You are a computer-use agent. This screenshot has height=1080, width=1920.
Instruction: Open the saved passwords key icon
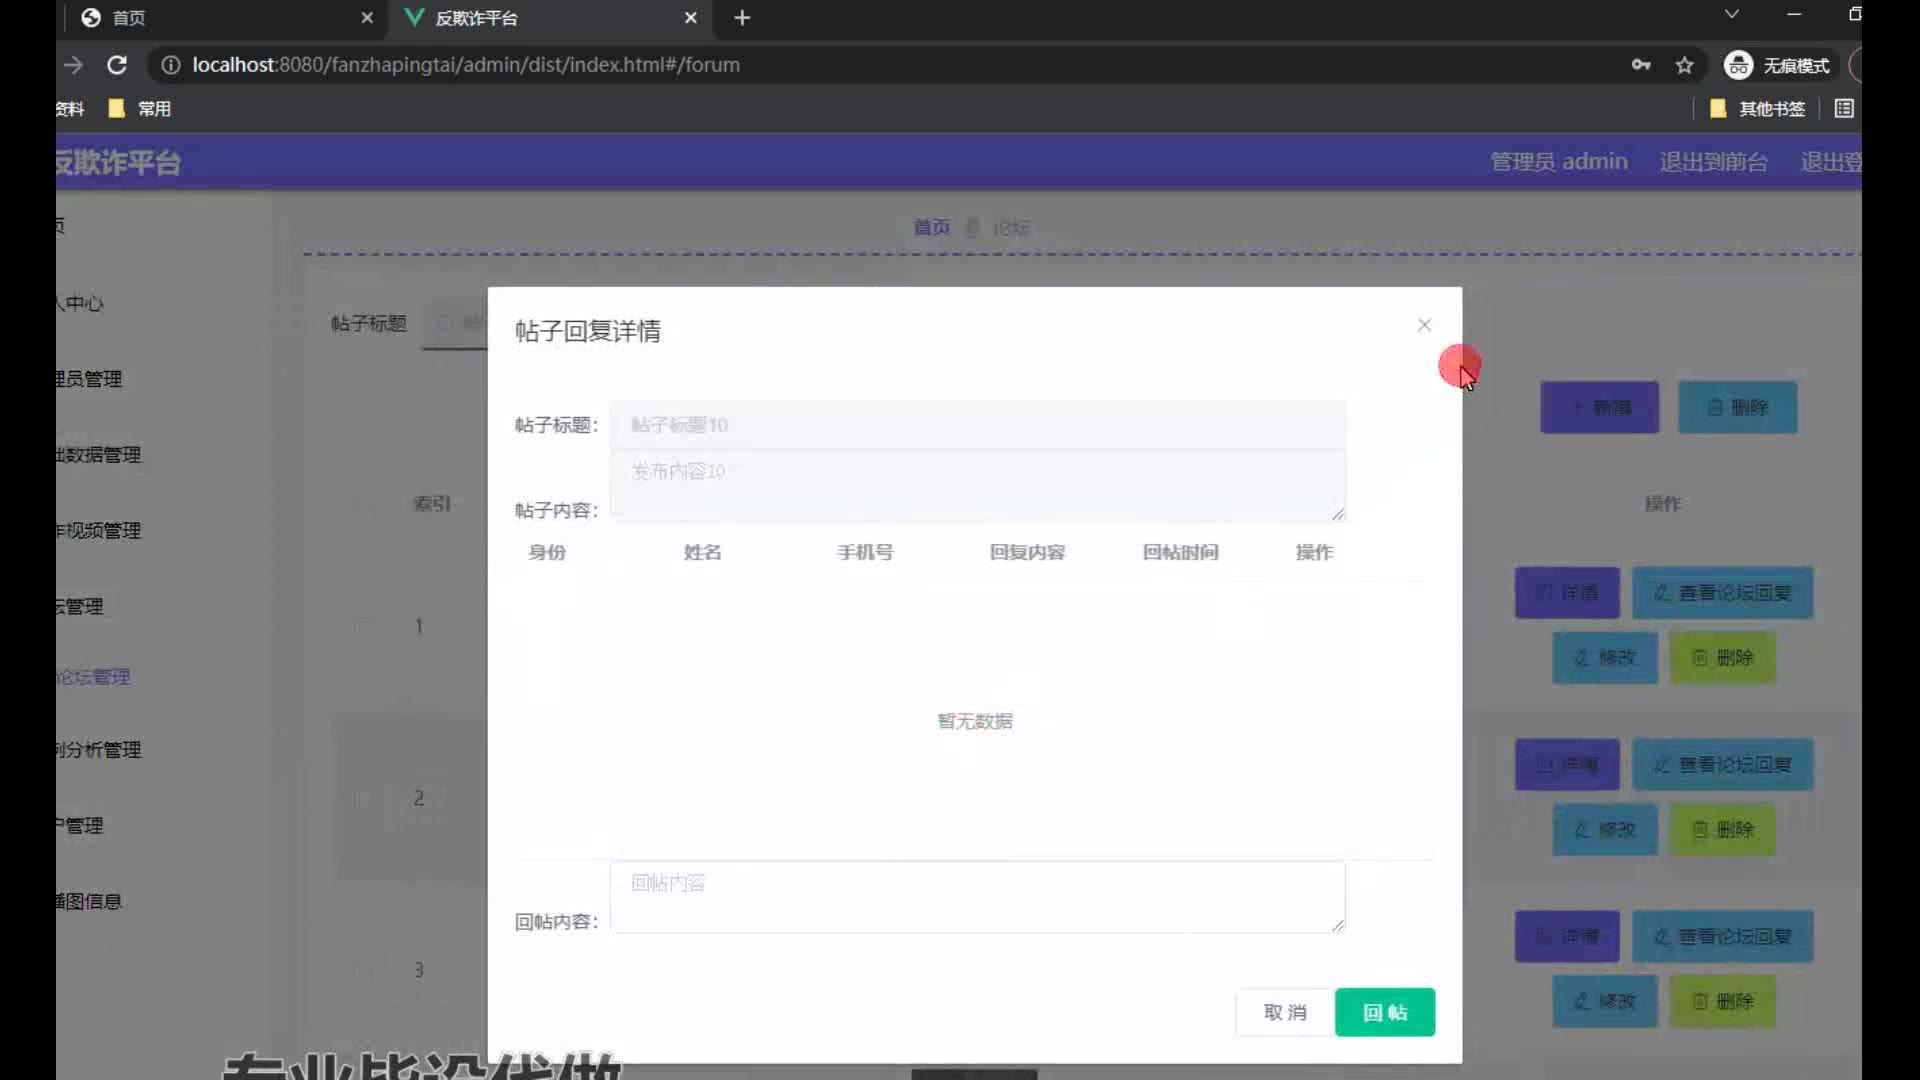[x=1641, y=65]
